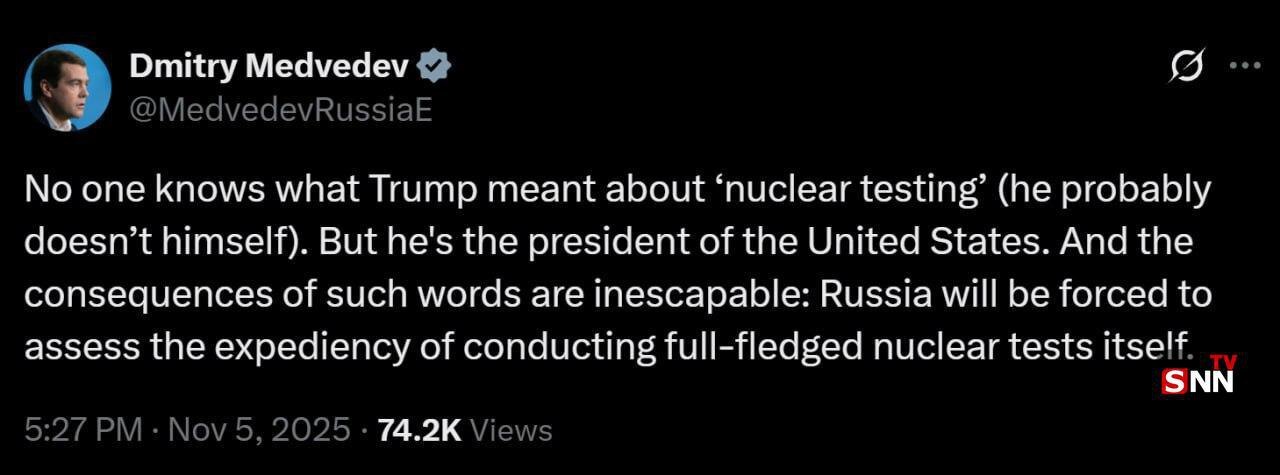
Task: Click the SNN logo watermark
Action: tap(1199, 378)
